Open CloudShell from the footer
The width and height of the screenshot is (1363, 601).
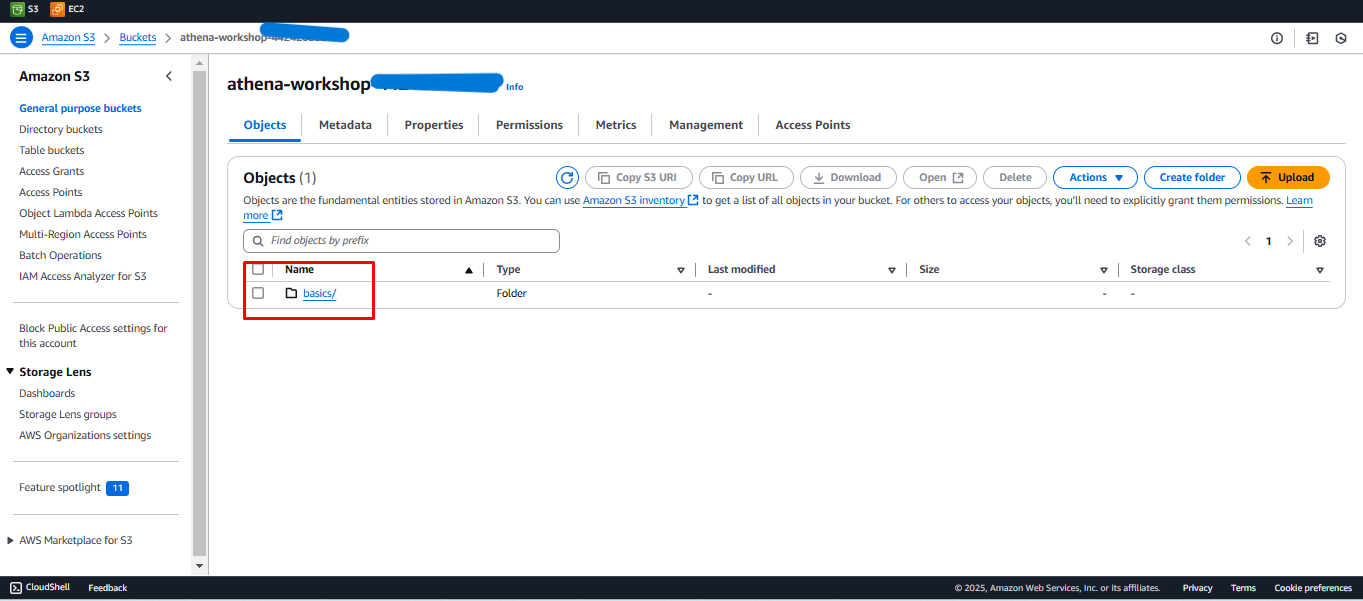tap(40, 588)
